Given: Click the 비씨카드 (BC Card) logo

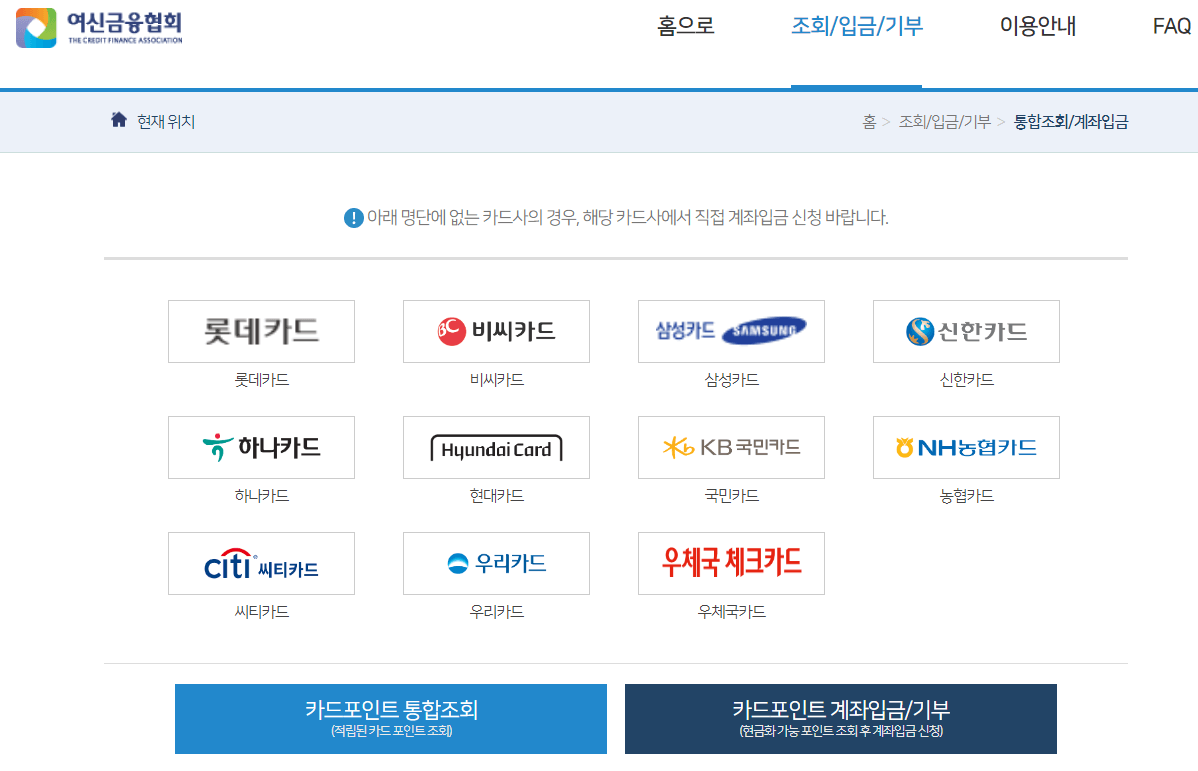Looking at the screenshot, I should tap(496, 331).
